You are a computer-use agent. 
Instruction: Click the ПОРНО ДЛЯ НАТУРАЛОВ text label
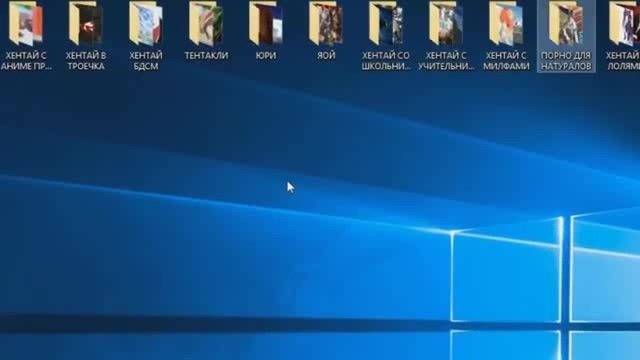tap(566, 61)
